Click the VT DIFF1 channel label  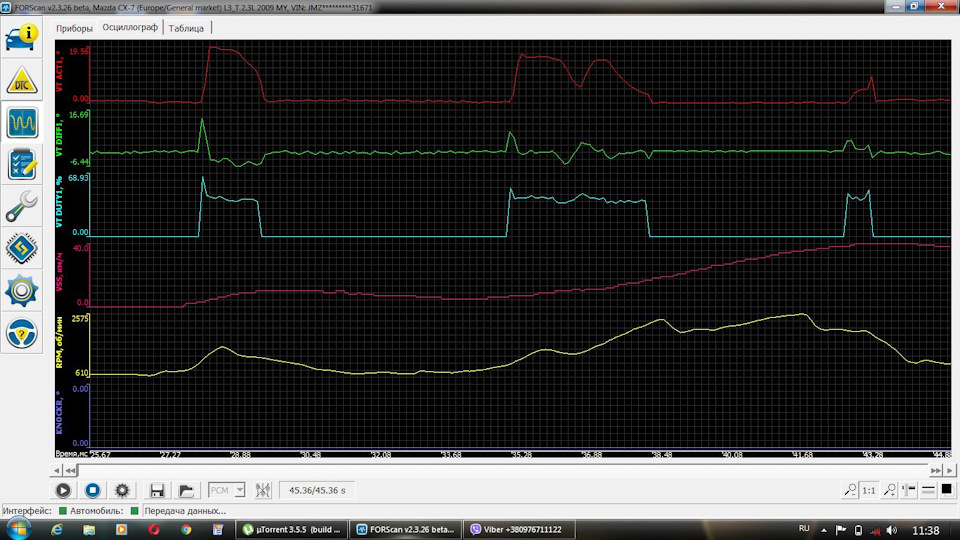pyautogui.click(x=59, y=135)
